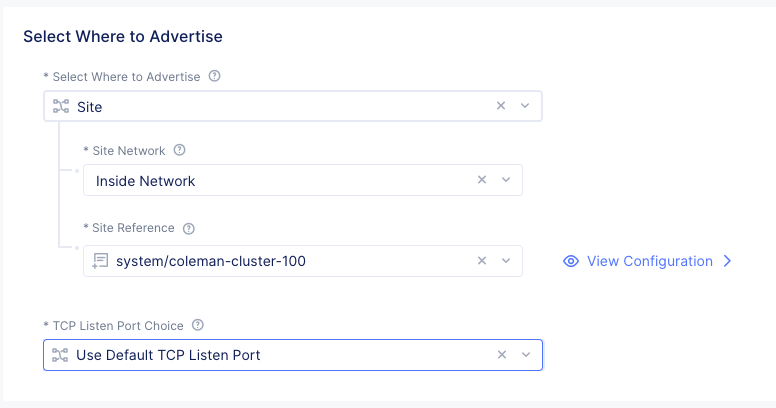Clear the Use Default TCP Listen Port choice
This screenshot has height=408, width=776.
click(x=501, y=355)
